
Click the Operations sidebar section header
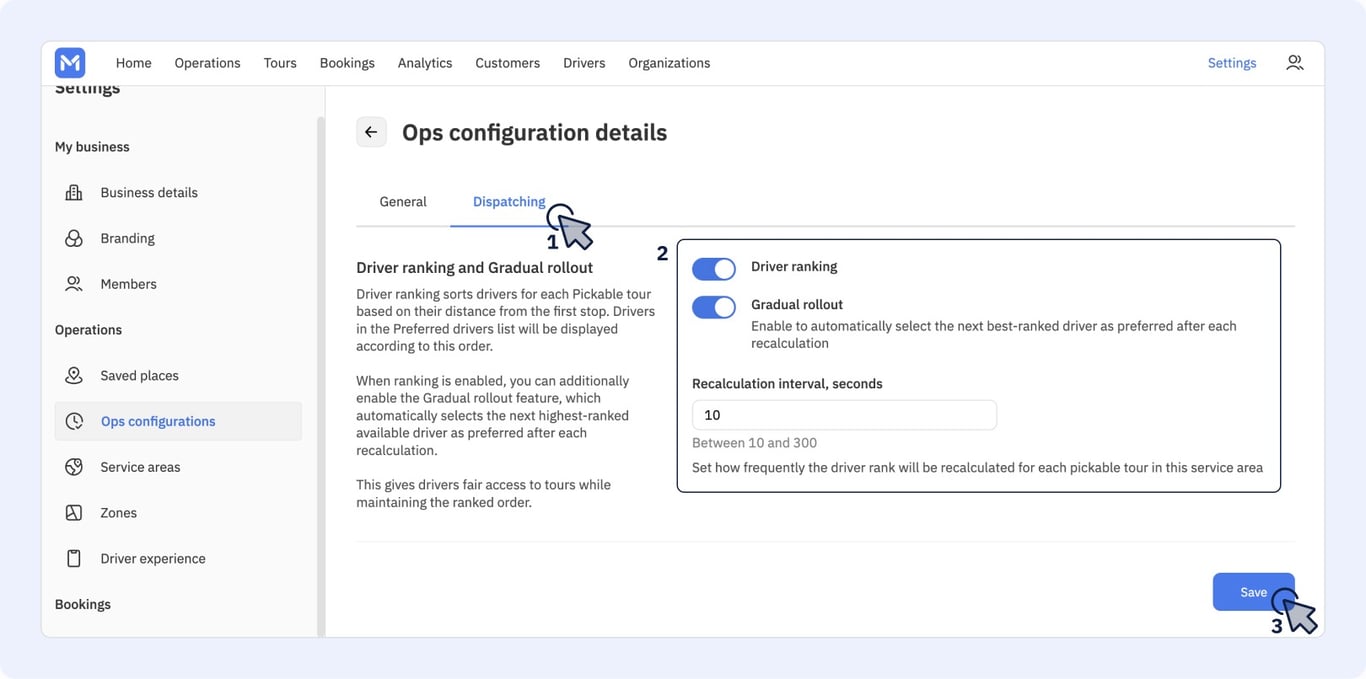pyautogui.click(x=88, y=330)
